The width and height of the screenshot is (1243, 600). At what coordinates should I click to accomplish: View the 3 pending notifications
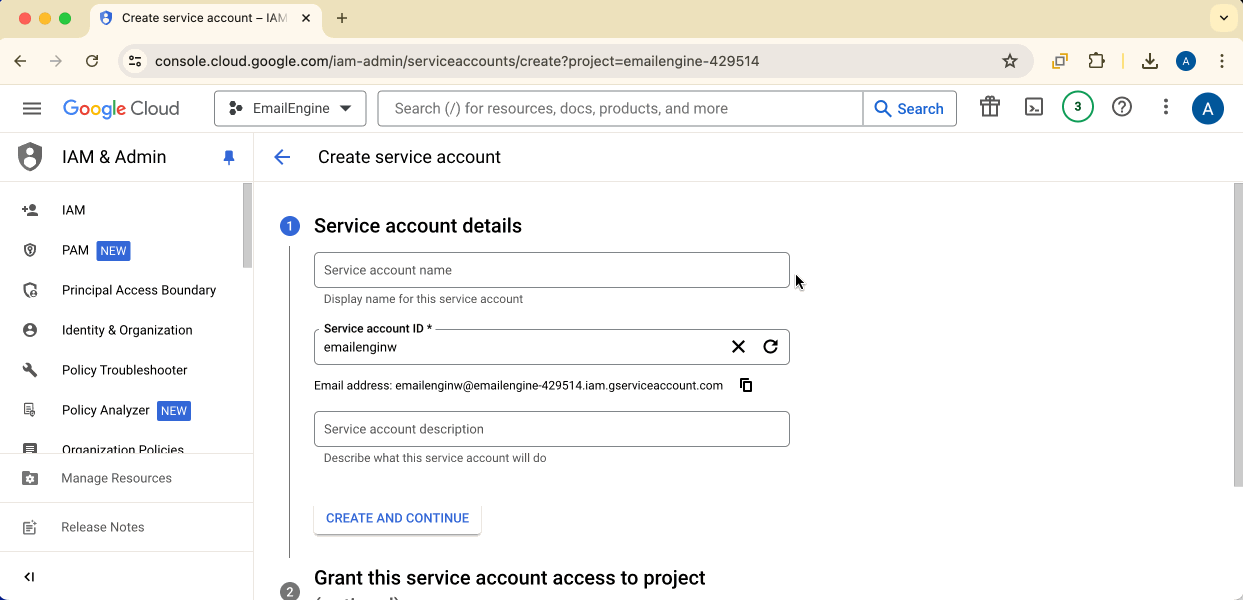pyautogui.click(x=1077, y=106)
